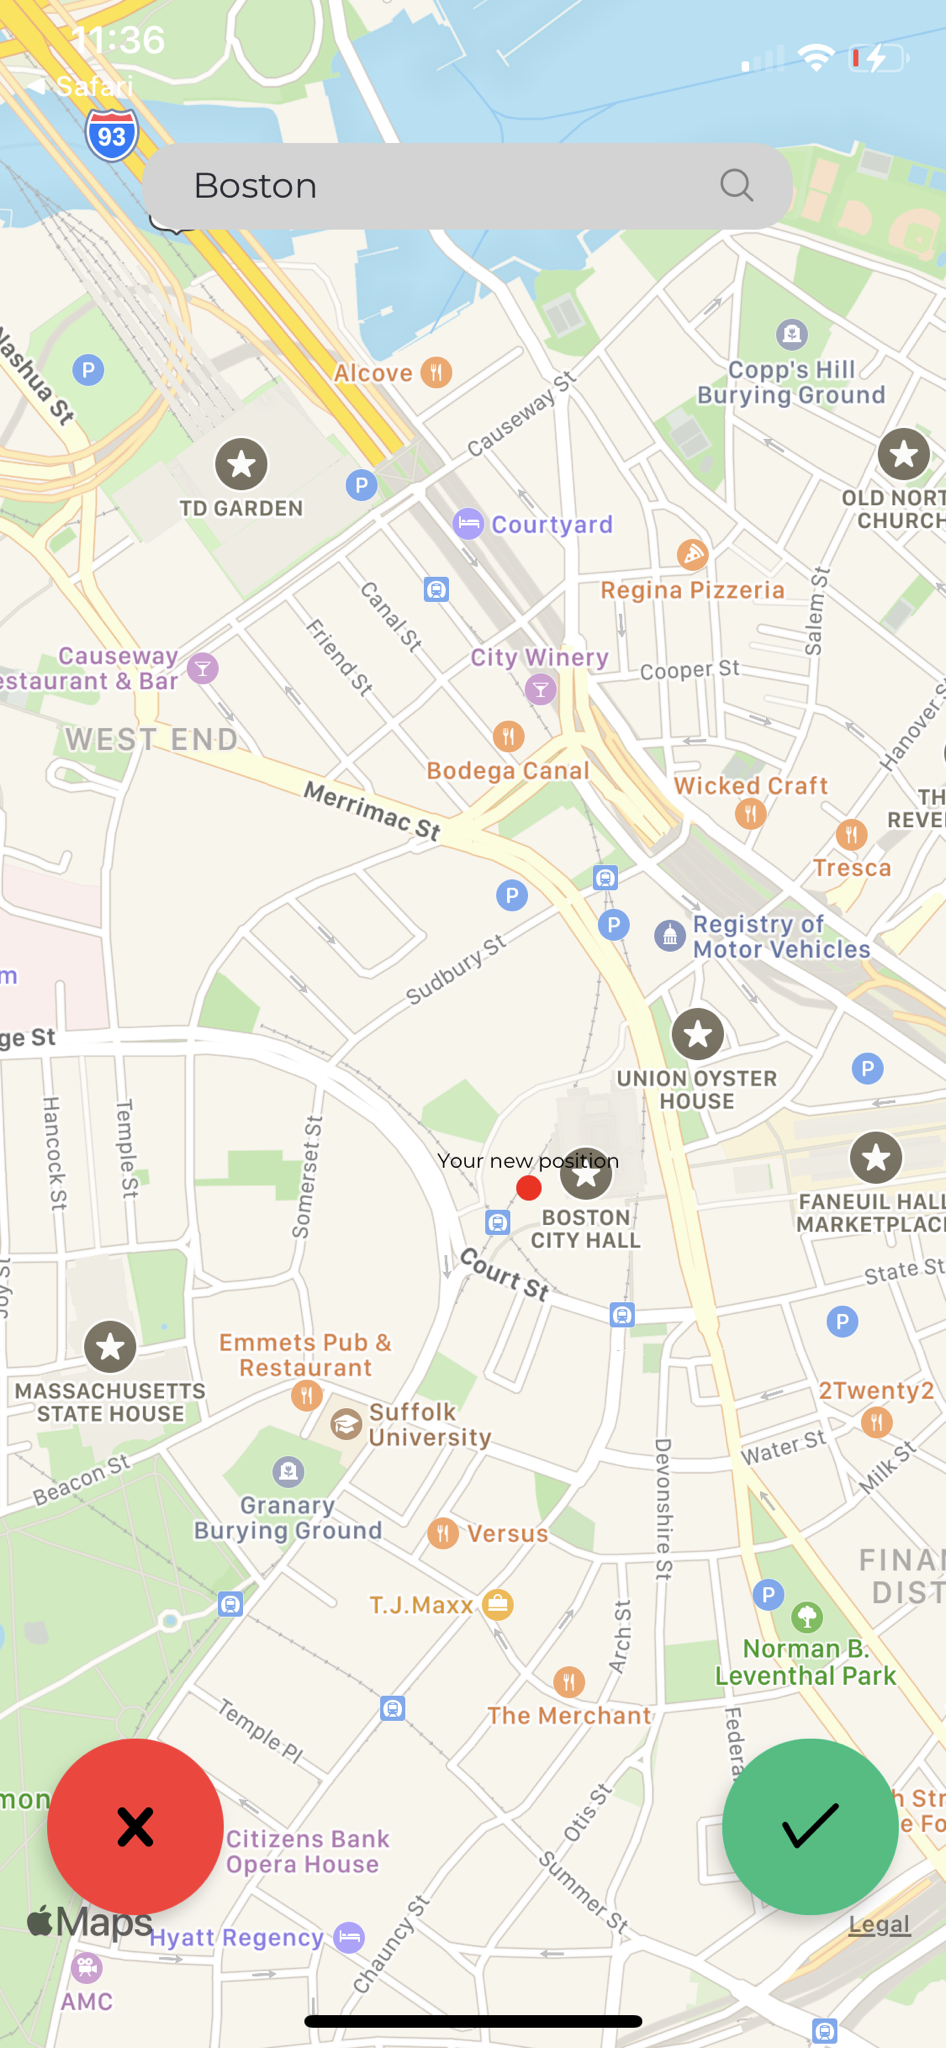Tap the Norman B. Leventhal Park tree icon

coord(807,1616)
